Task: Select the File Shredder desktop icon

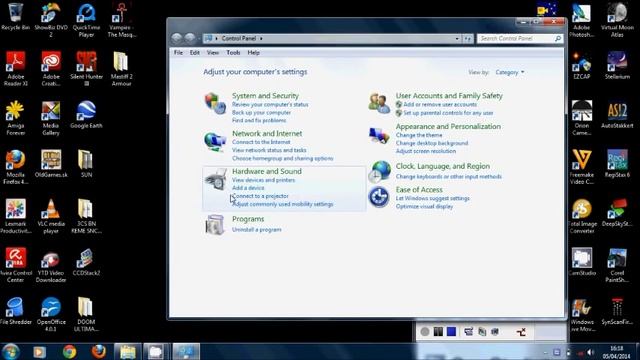Action: [x=16, y=311]
